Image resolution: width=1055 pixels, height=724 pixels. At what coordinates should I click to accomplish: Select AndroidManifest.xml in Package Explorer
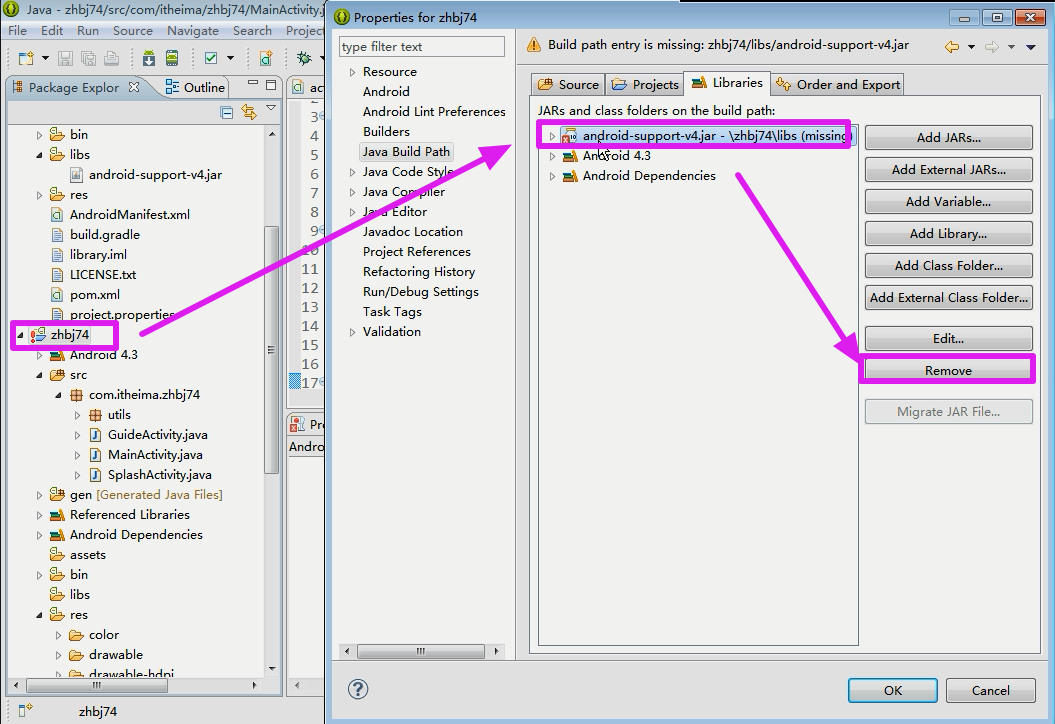(x=130, y=215)
